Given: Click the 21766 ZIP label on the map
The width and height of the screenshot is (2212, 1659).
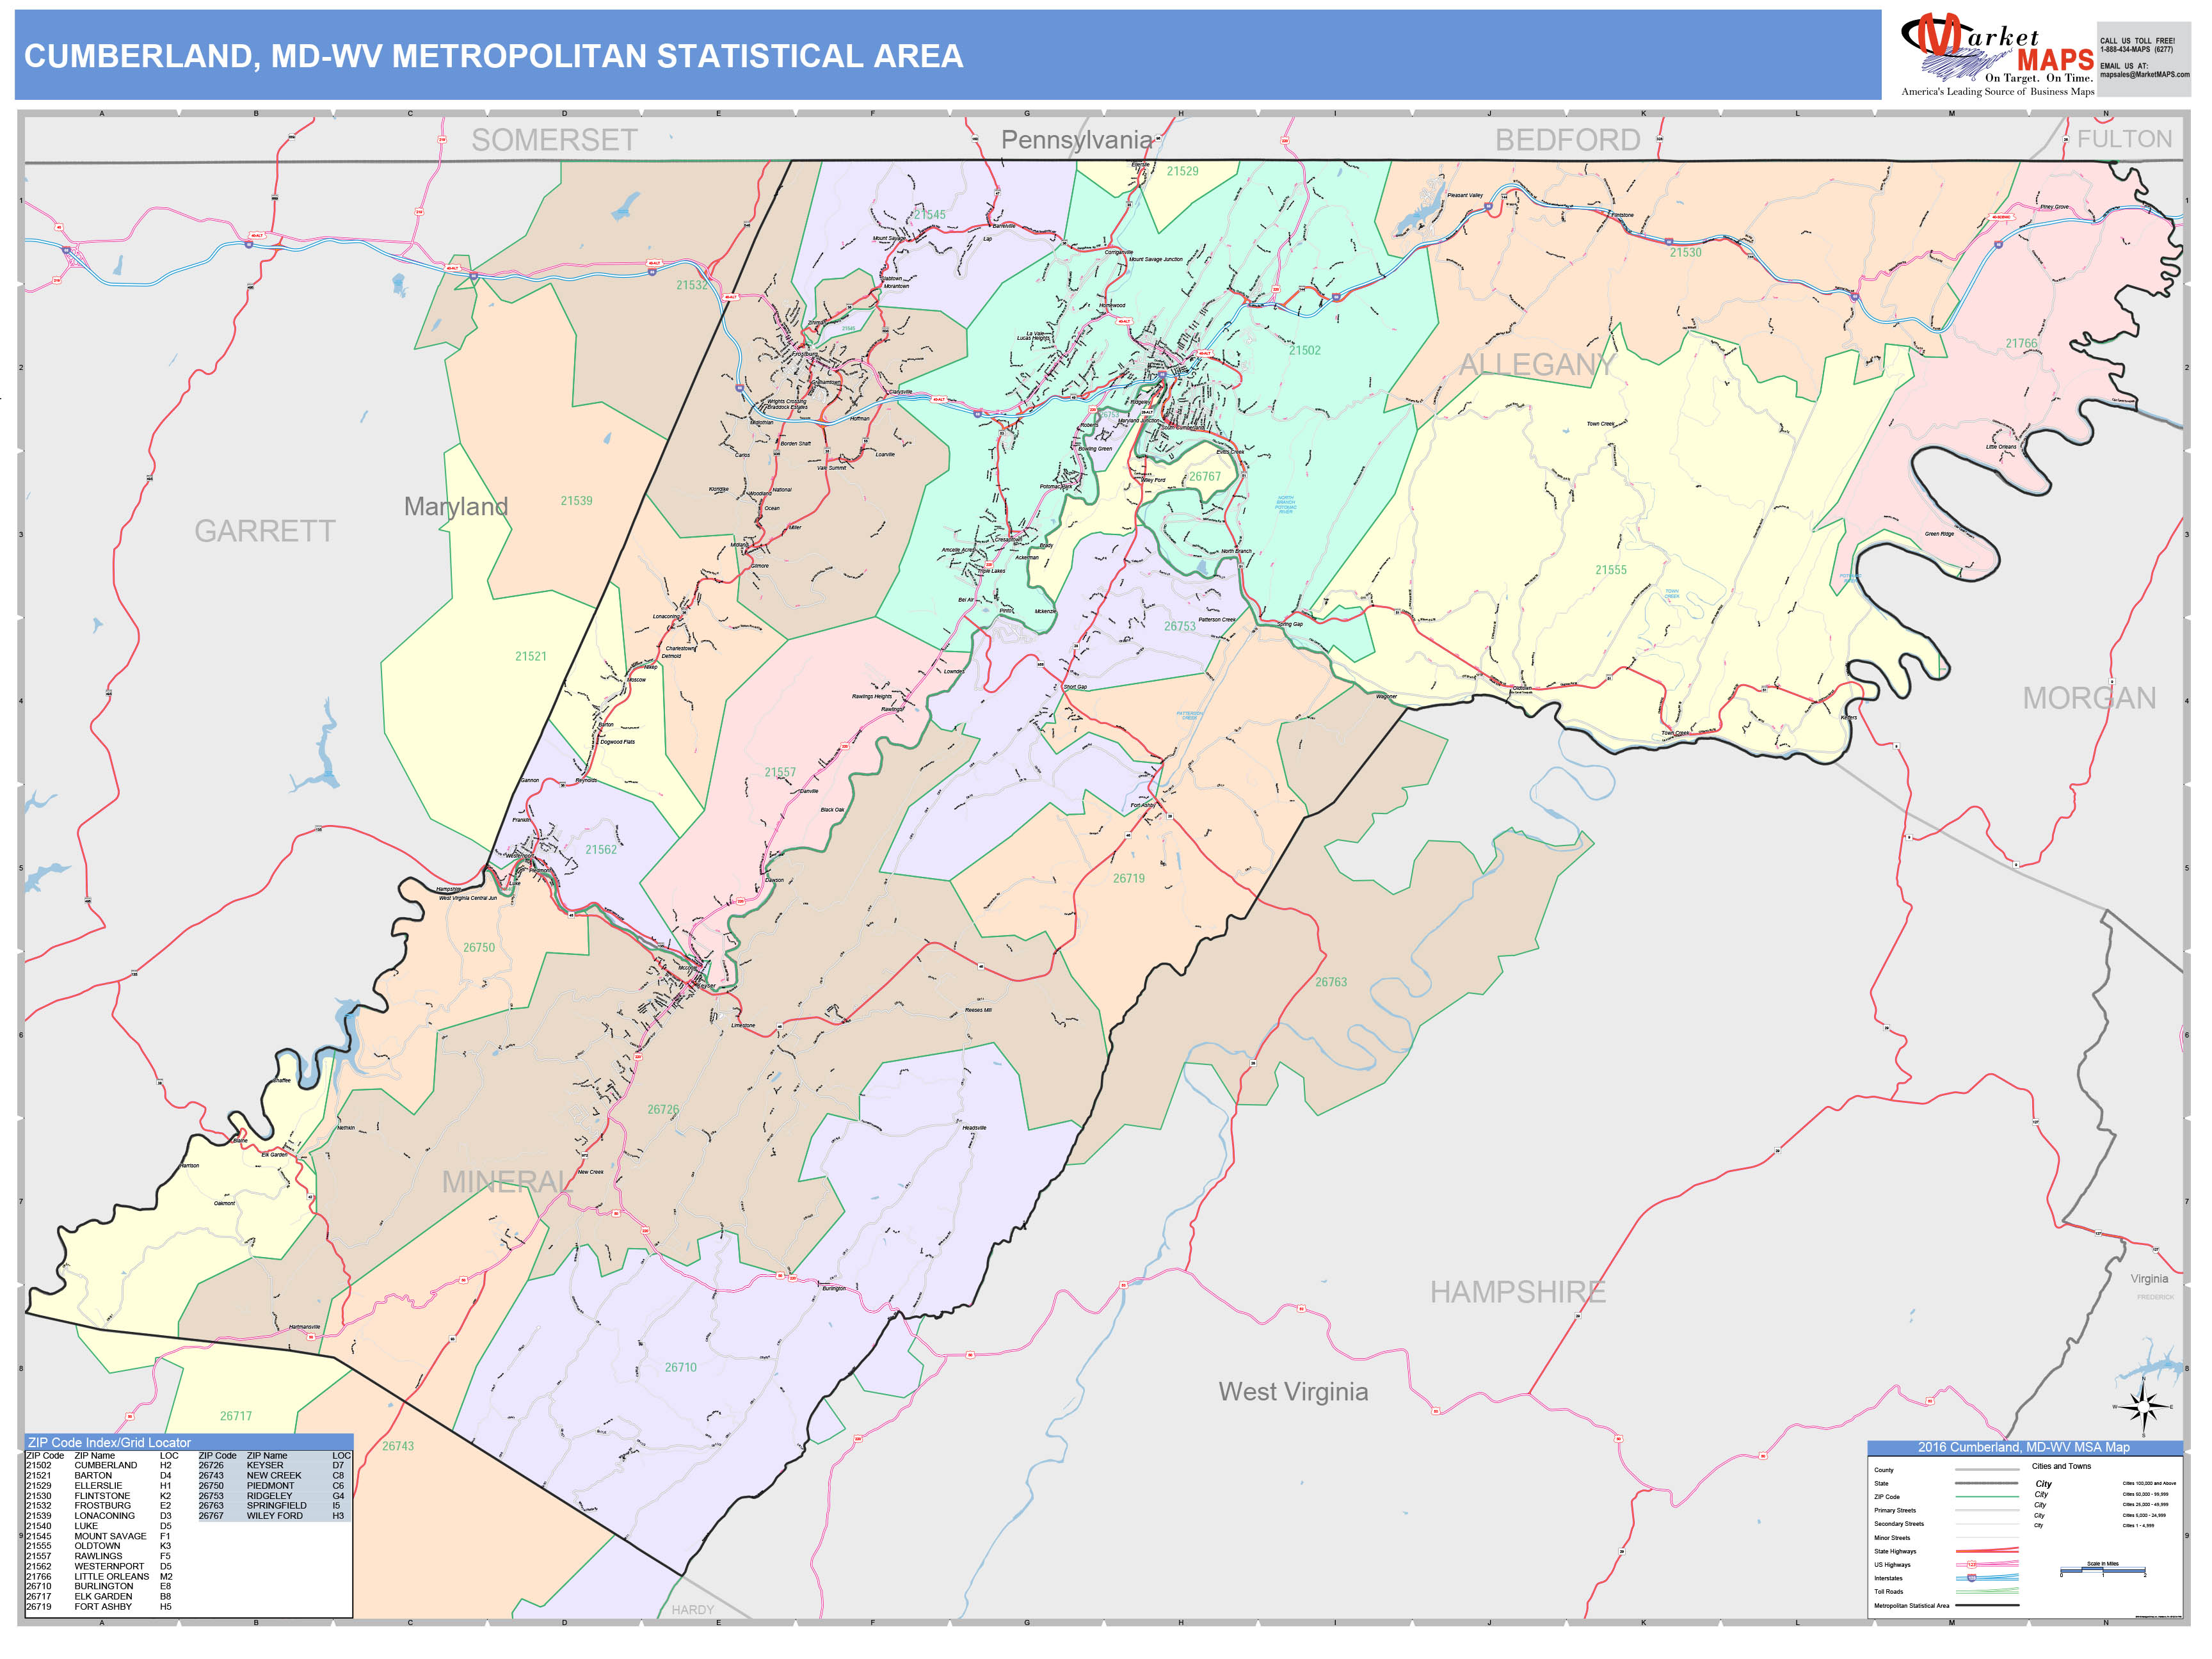Looking at the screenshot, I should [x=2021, y=343].
